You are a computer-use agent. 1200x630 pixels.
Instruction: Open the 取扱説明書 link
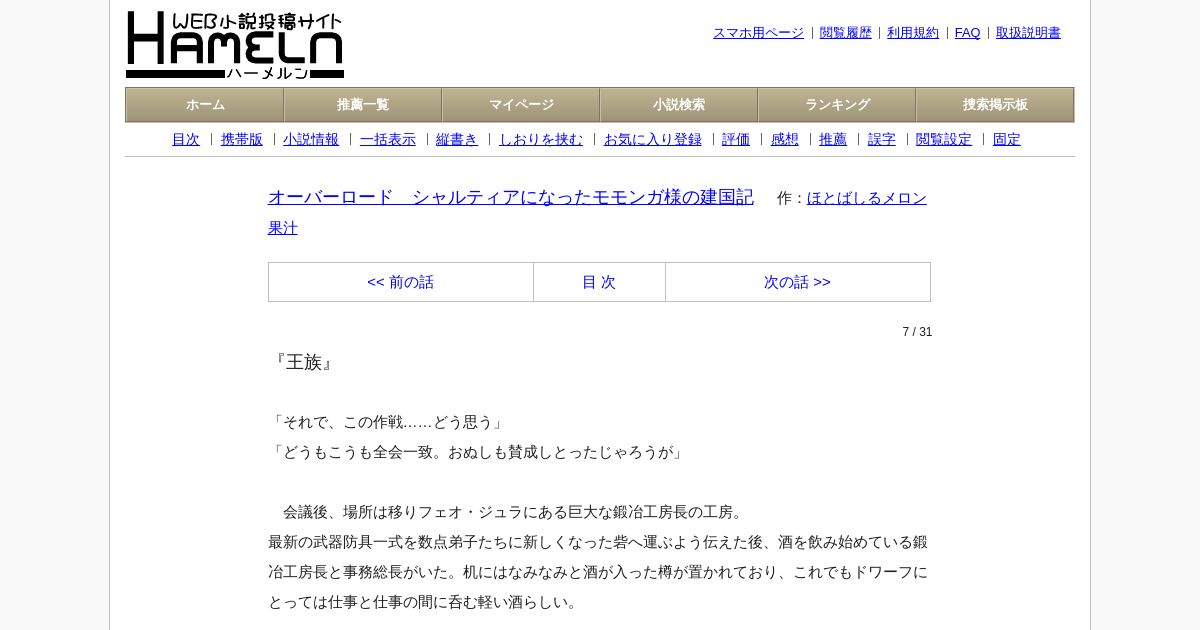(x=1028, y=33)
